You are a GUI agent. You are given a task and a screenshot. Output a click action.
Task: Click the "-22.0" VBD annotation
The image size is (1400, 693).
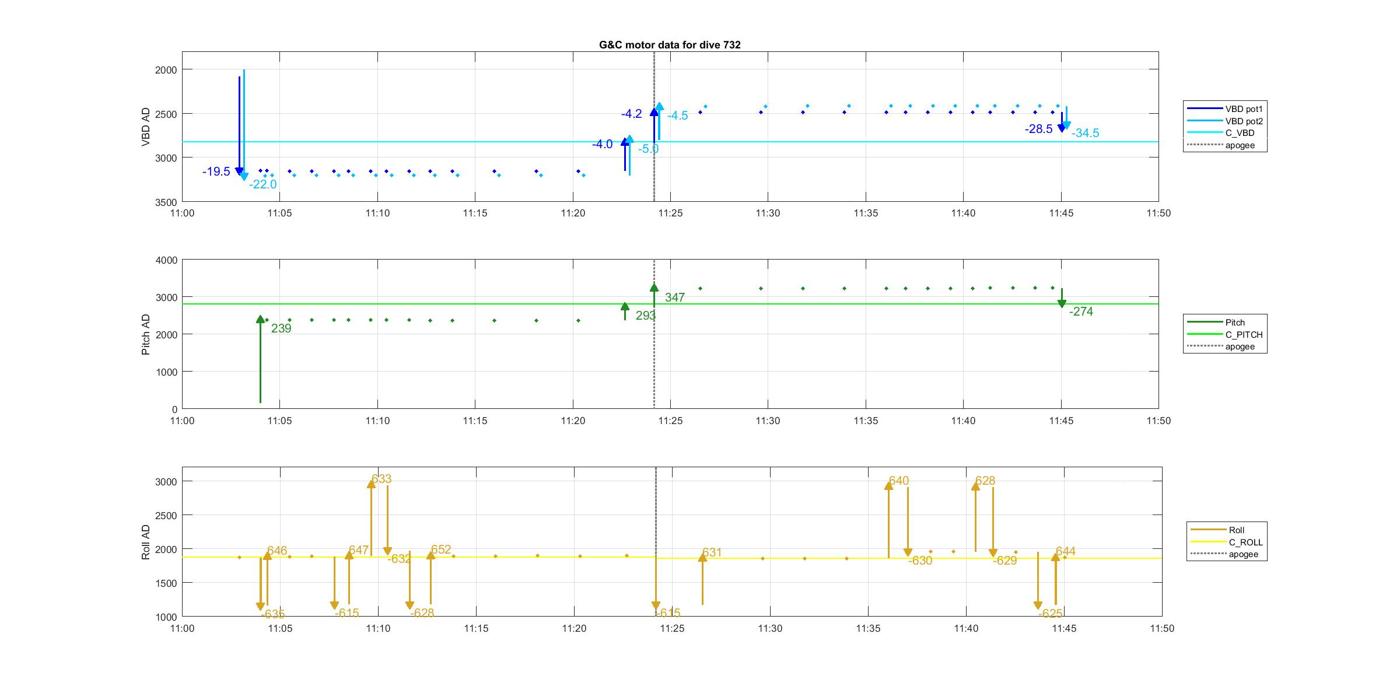pos(263,185)
